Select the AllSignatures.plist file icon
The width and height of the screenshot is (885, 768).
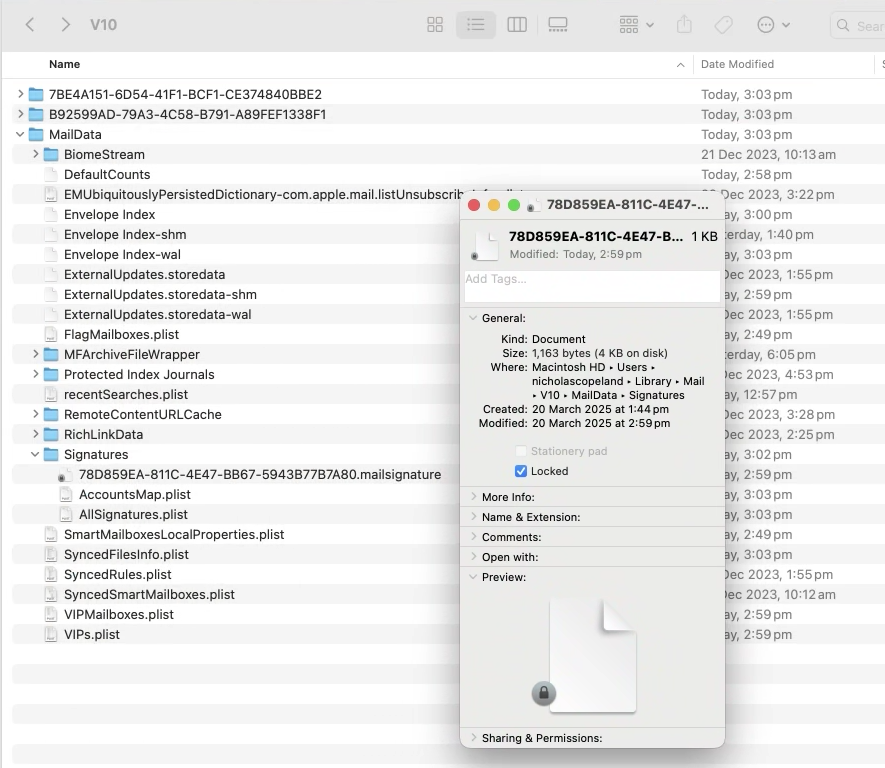point(66,515)
